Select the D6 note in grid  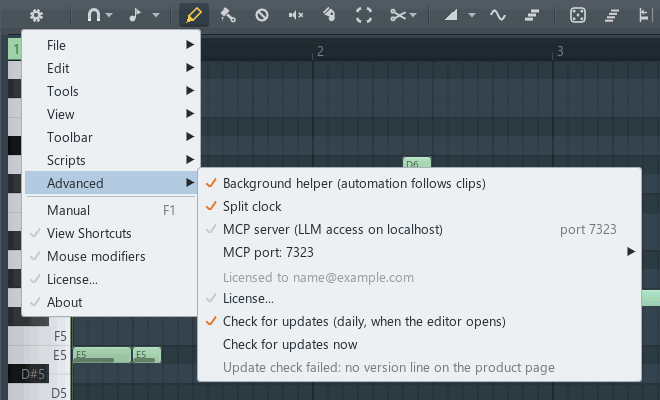(417, 163)
